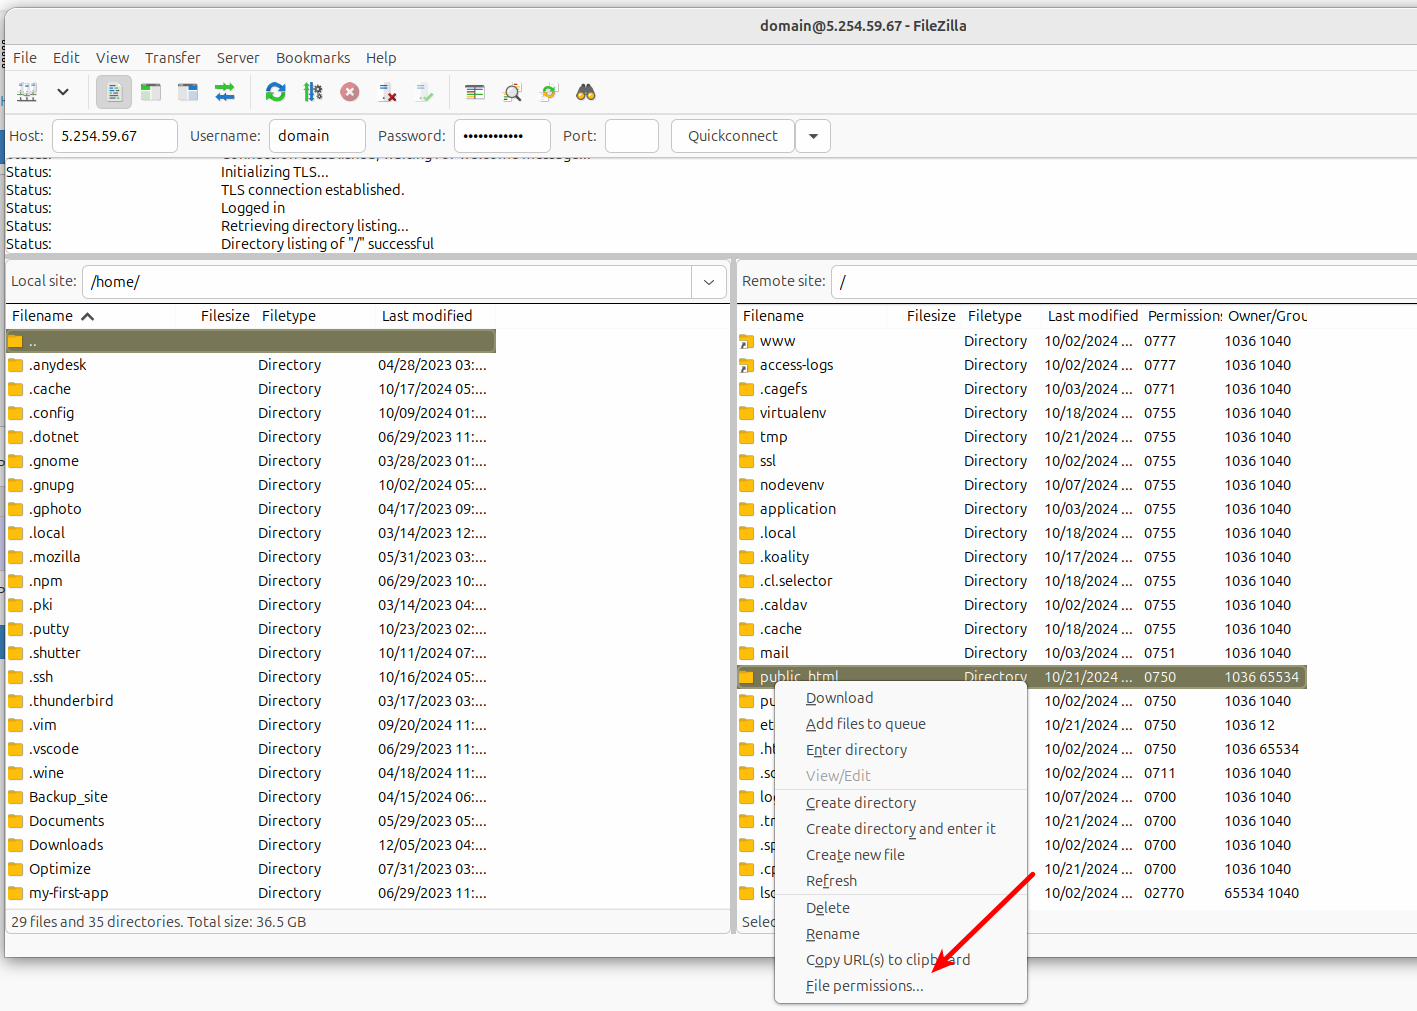The height and width of the screenshot is (1011, 1417).
Task: Click the Username input field
Action: click(x=317, y=136)
